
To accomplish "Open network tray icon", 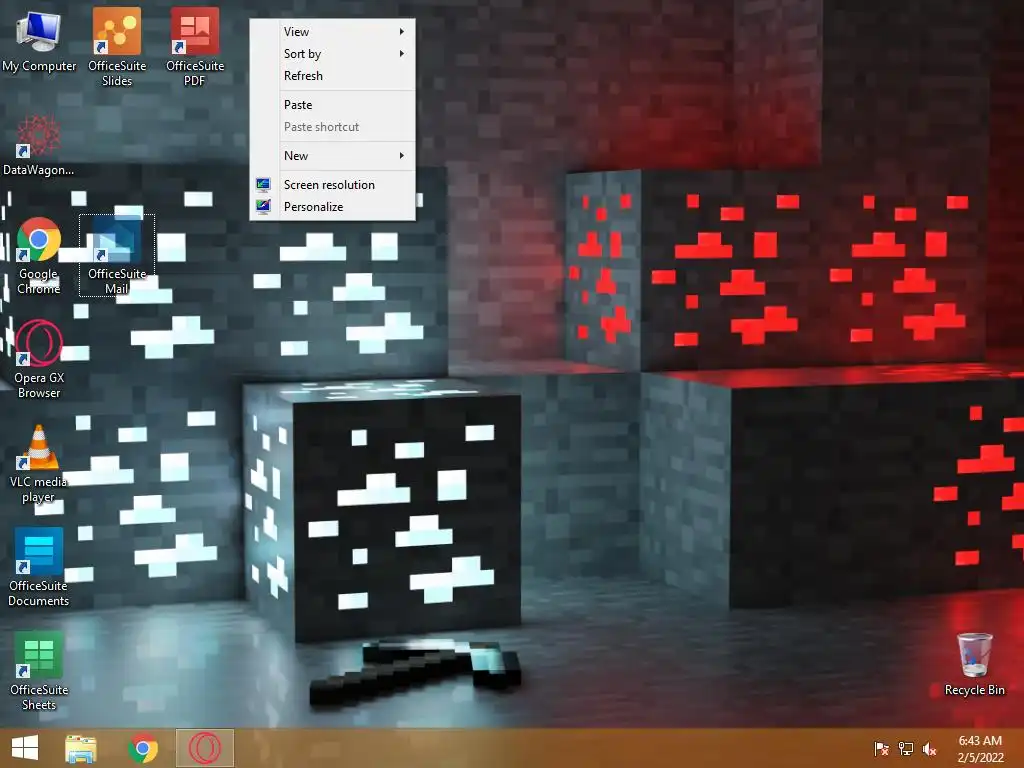I will 906,749.
